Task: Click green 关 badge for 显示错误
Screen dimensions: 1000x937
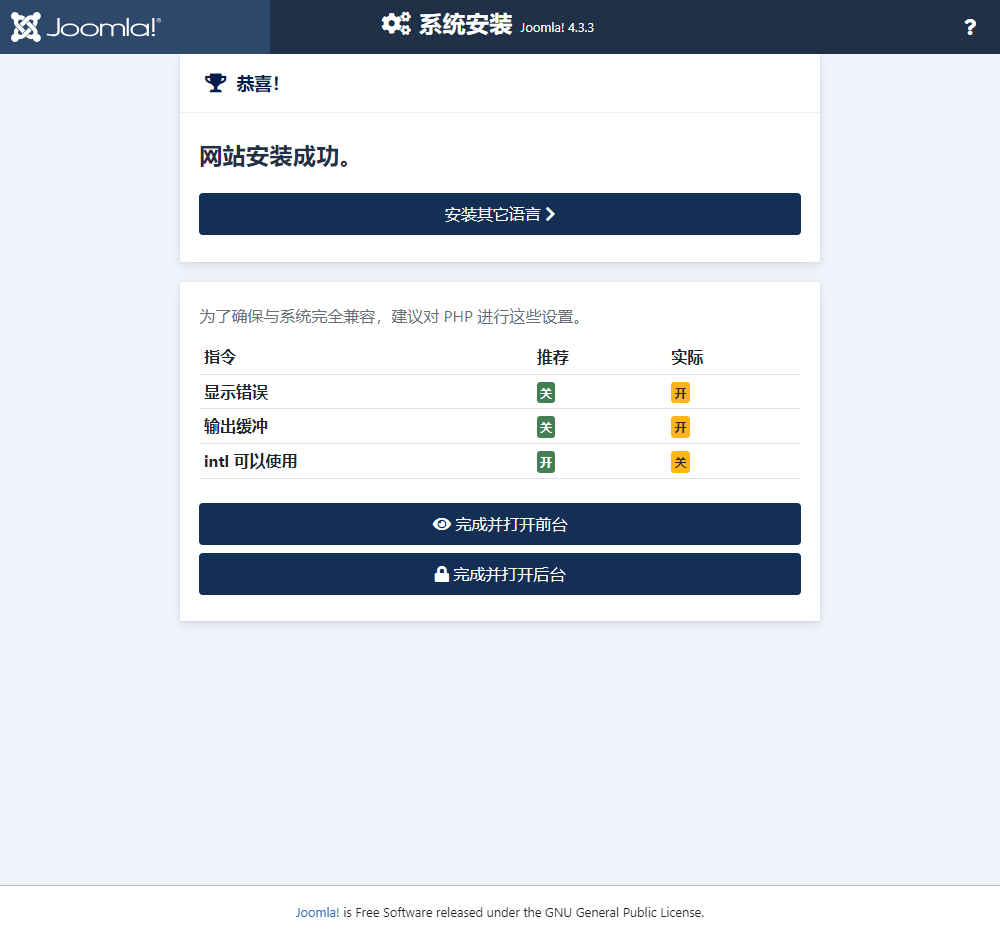Action: pos(546,393)
